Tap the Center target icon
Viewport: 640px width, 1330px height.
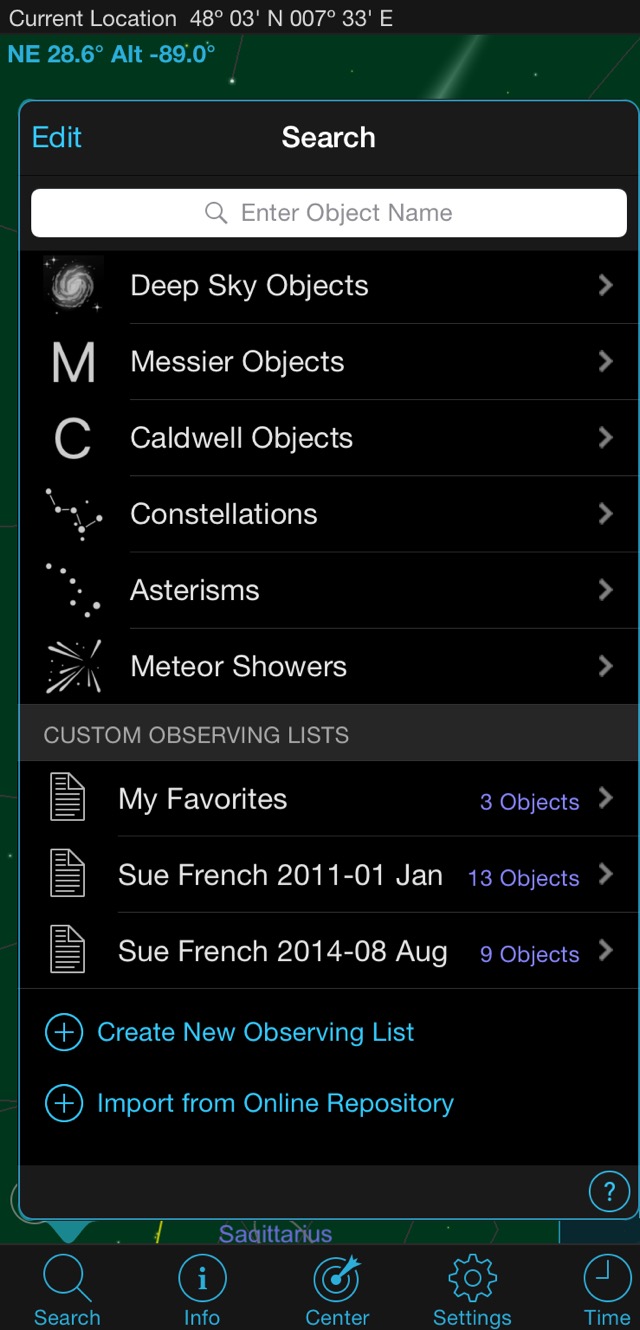pyautogui.click(x=337, y=1280)
